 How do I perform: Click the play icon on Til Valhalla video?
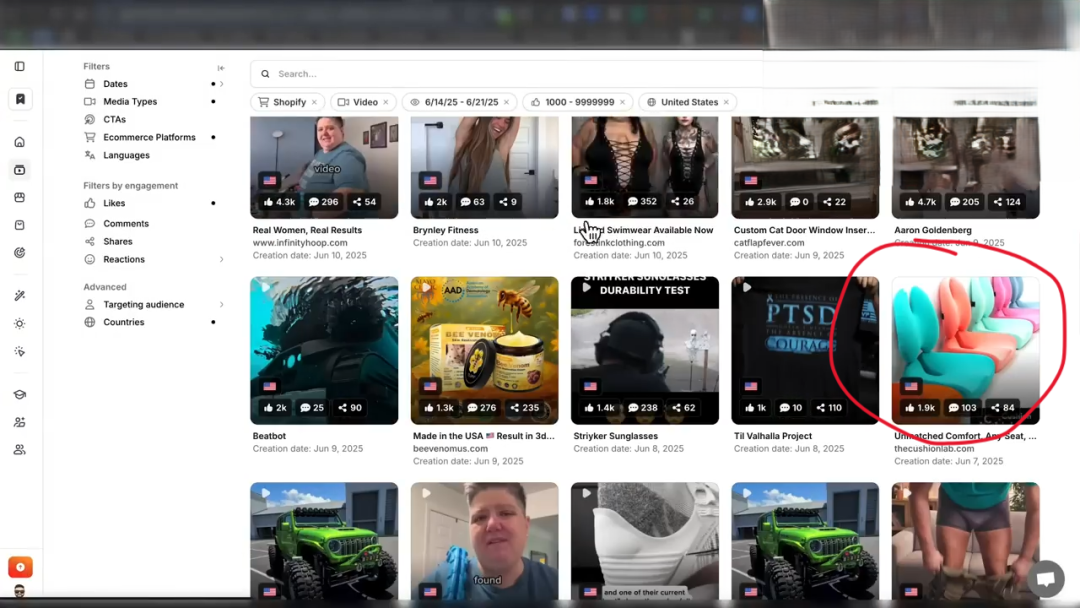tap(747, 286)
